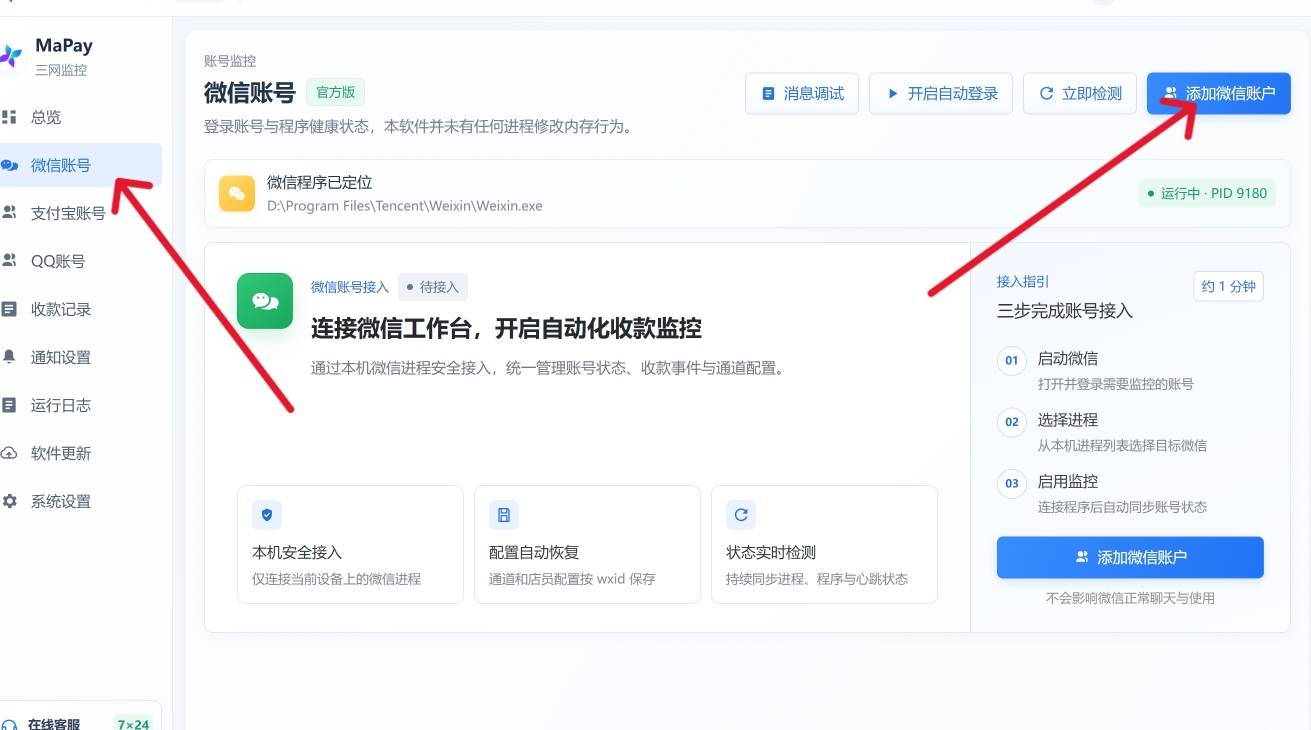Click the 通知设置 bell icon

(x=10, y=357)
